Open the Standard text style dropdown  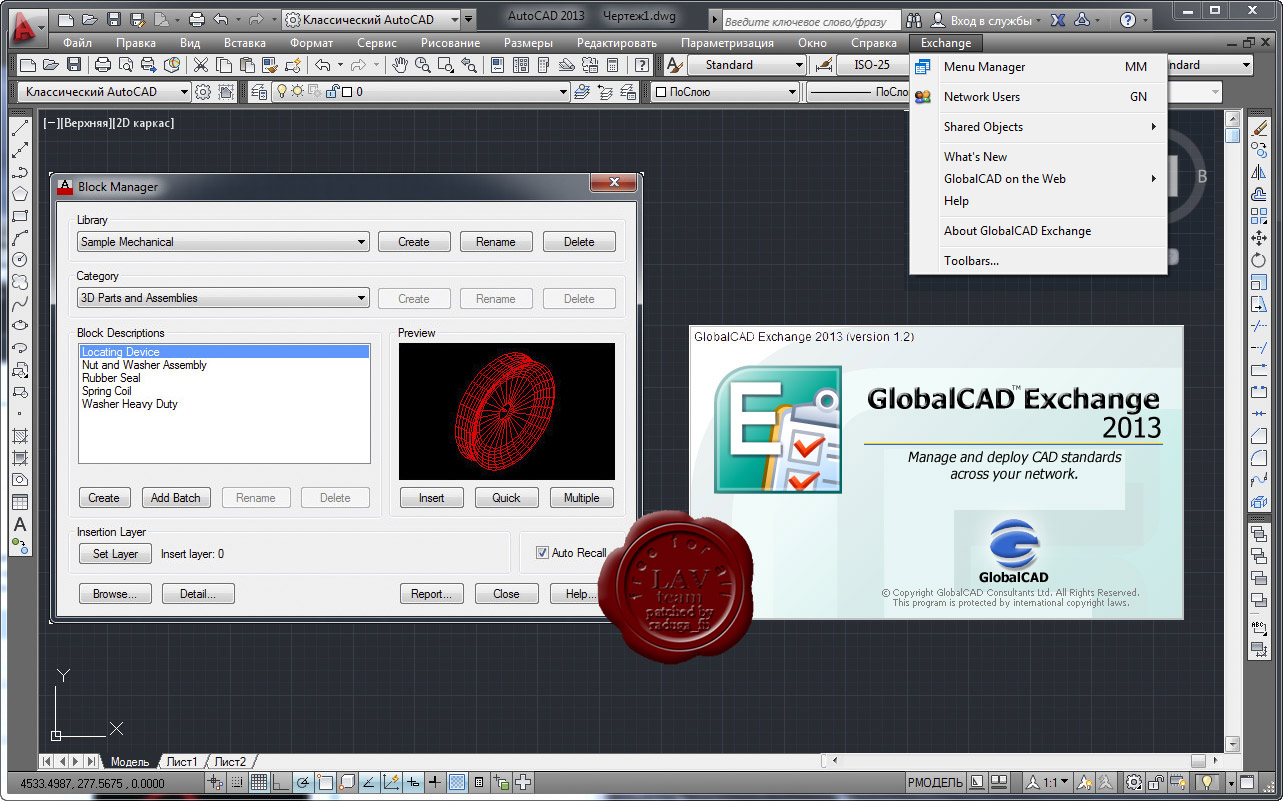click(746, 65)
